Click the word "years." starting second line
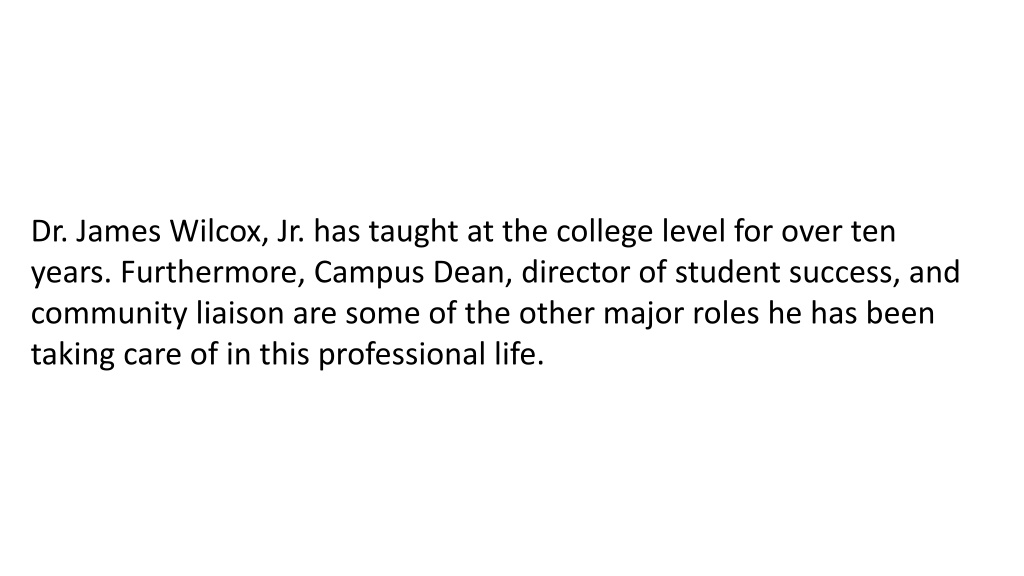This screenshot has height=576, width=1024. point(71,274)
